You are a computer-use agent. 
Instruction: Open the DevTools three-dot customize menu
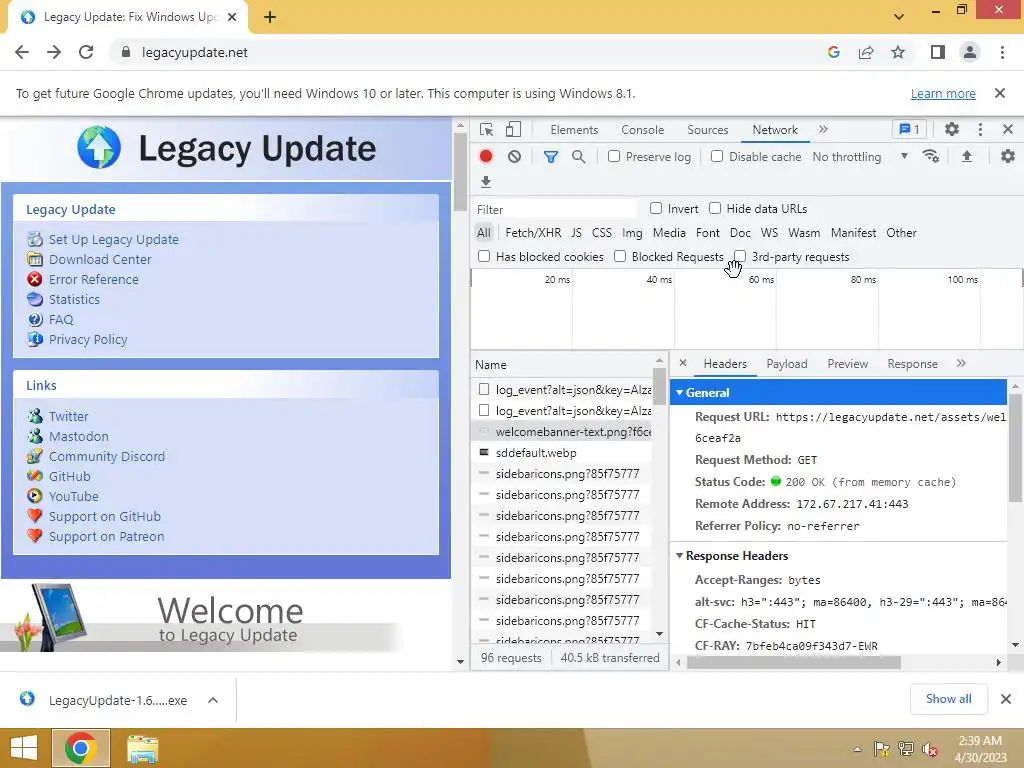click(980, 129)
